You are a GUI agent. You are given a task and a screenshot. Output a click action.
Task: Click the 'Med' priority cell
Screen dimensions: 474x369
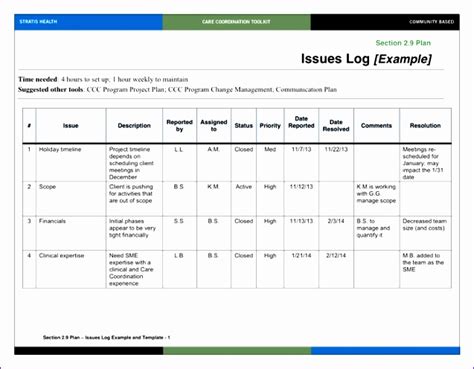click(270, 163)
